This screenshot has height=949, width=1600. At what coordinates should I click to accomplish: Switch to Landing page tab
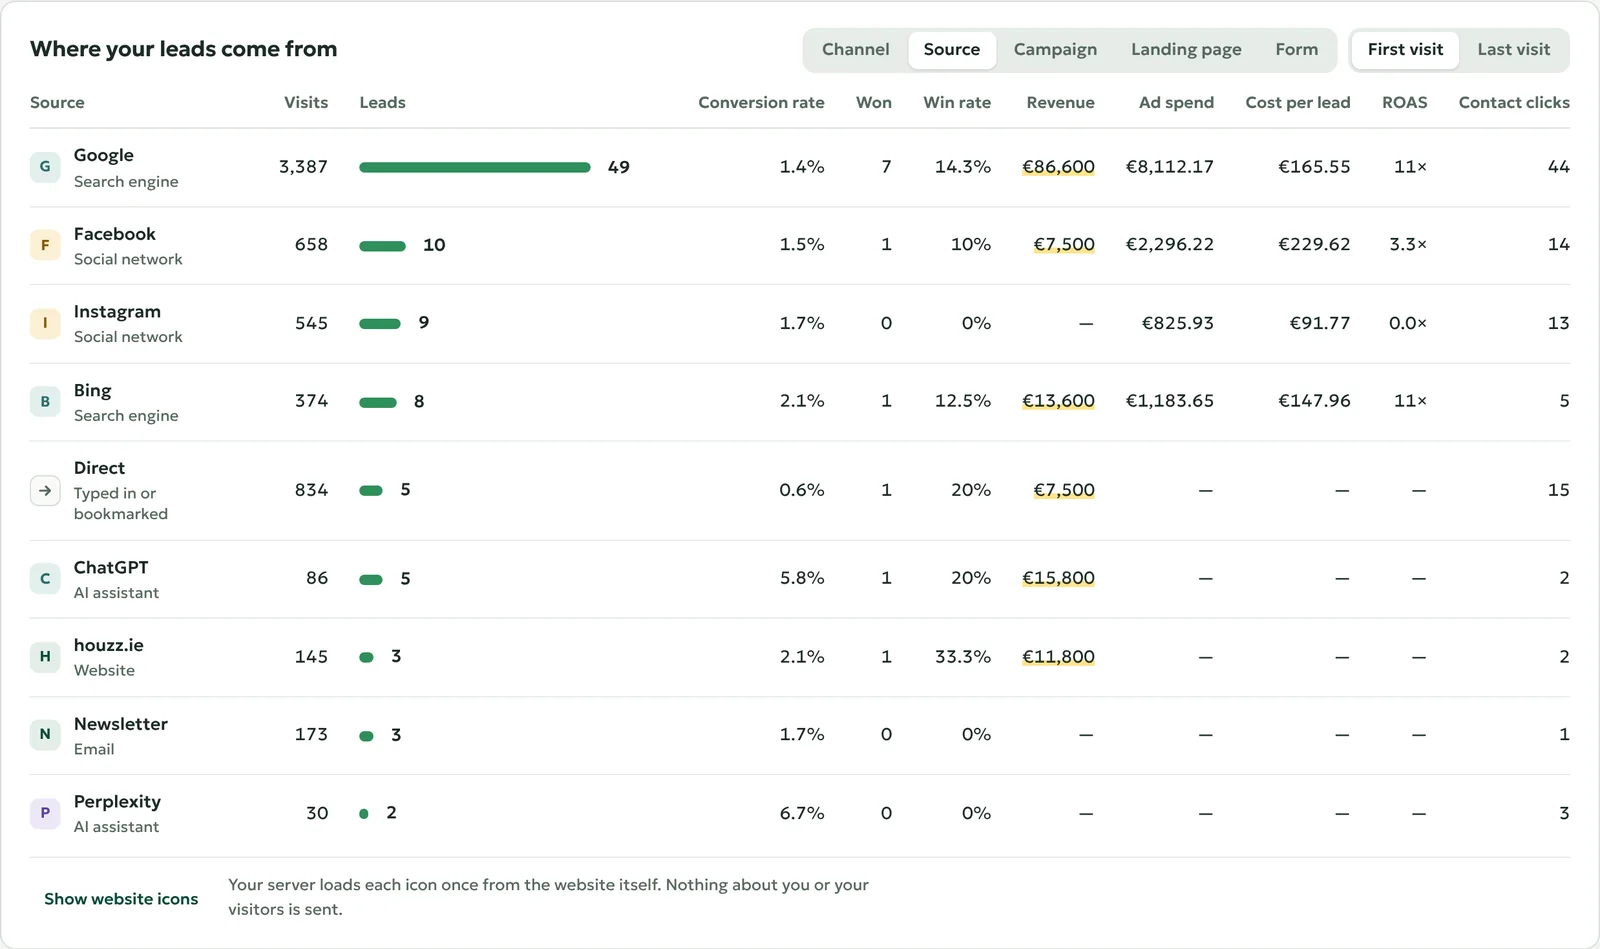[1186, 50]
